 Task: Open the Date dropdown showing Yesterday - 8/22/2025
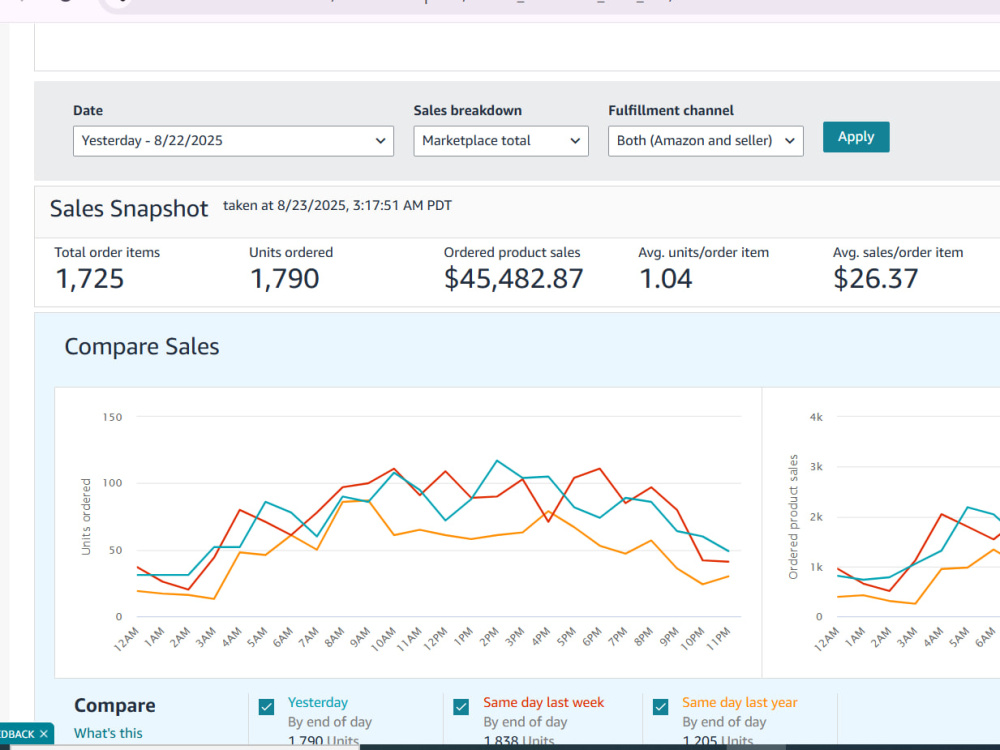(233, 141)
